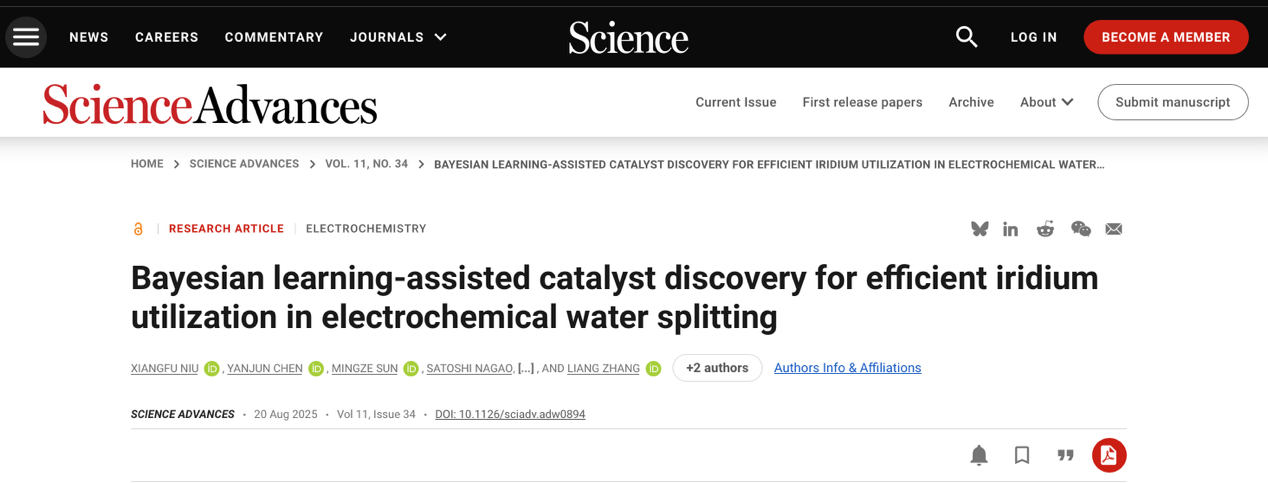Viewport: 1268px width, 483px height.
Task: Share article on LinkedIn
Action: coord(1011,229)
